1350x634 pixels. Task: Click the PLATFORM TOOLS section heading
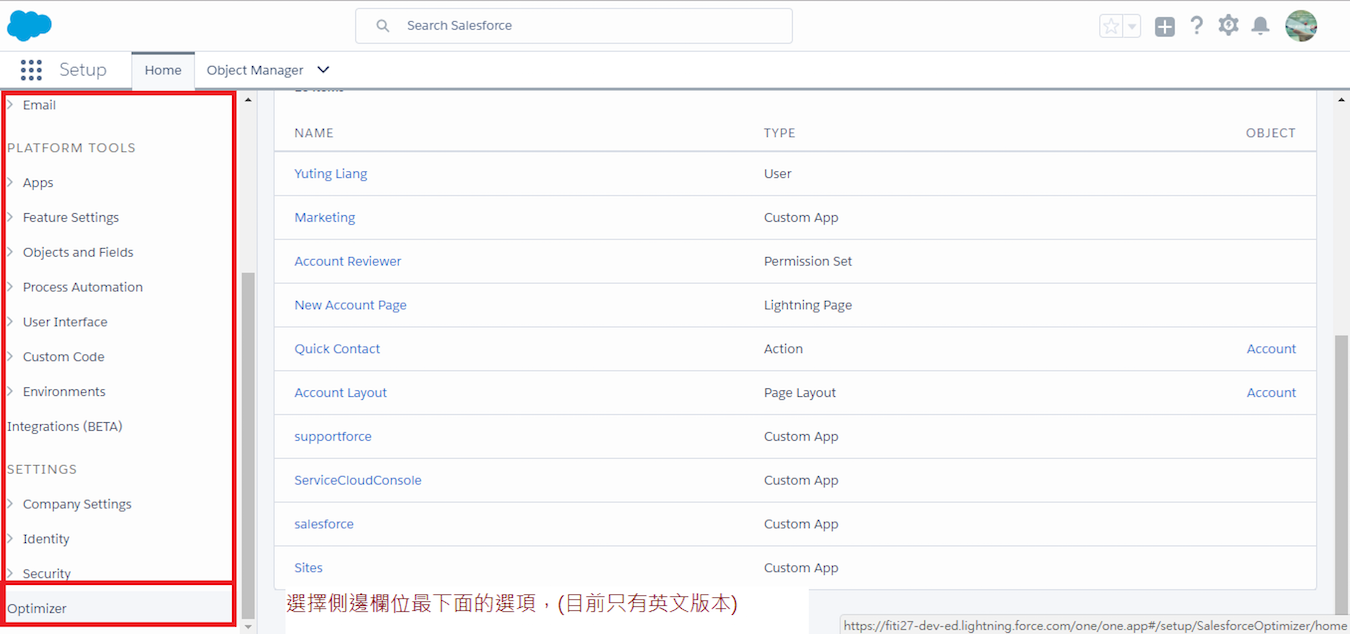(x=71, y=148)
